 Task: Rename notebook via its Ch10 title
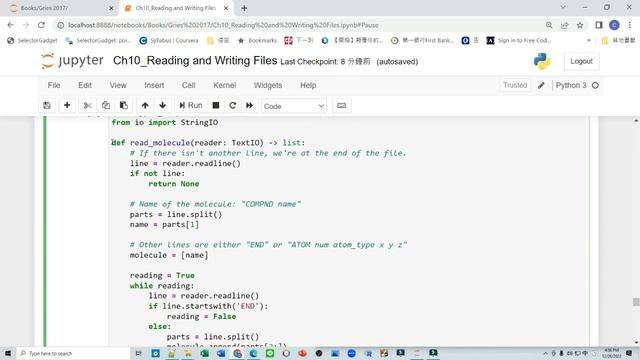(195, 61)
